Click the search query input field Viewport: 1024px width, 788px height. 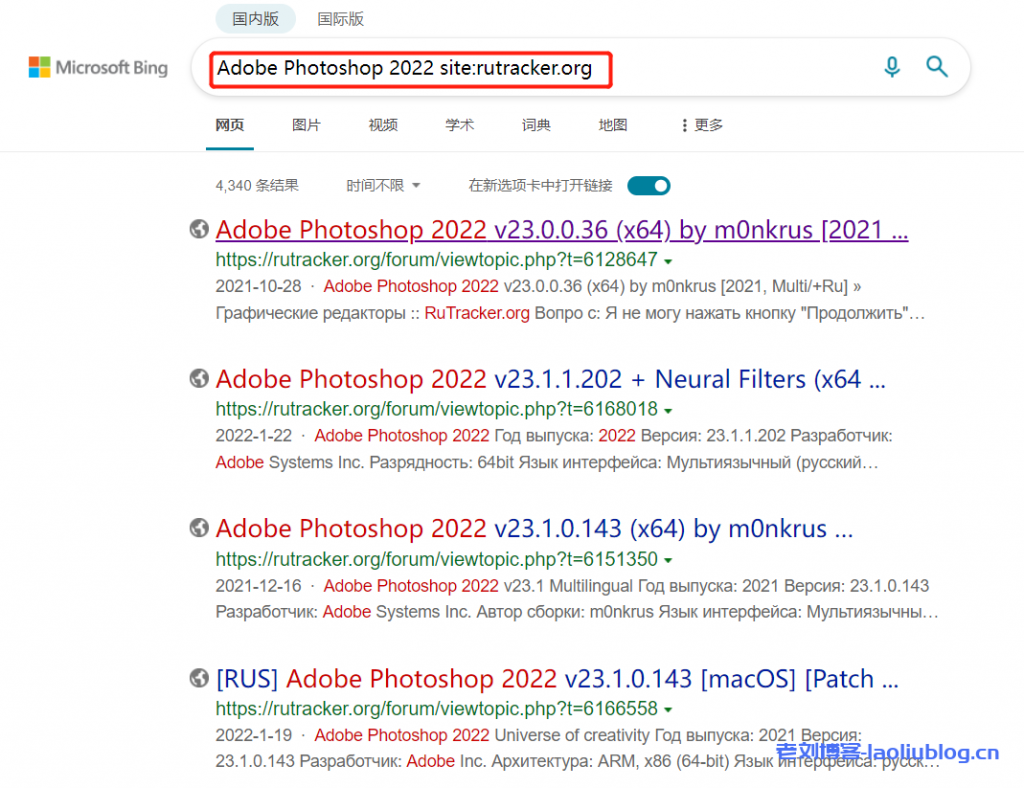click(540, 68)
